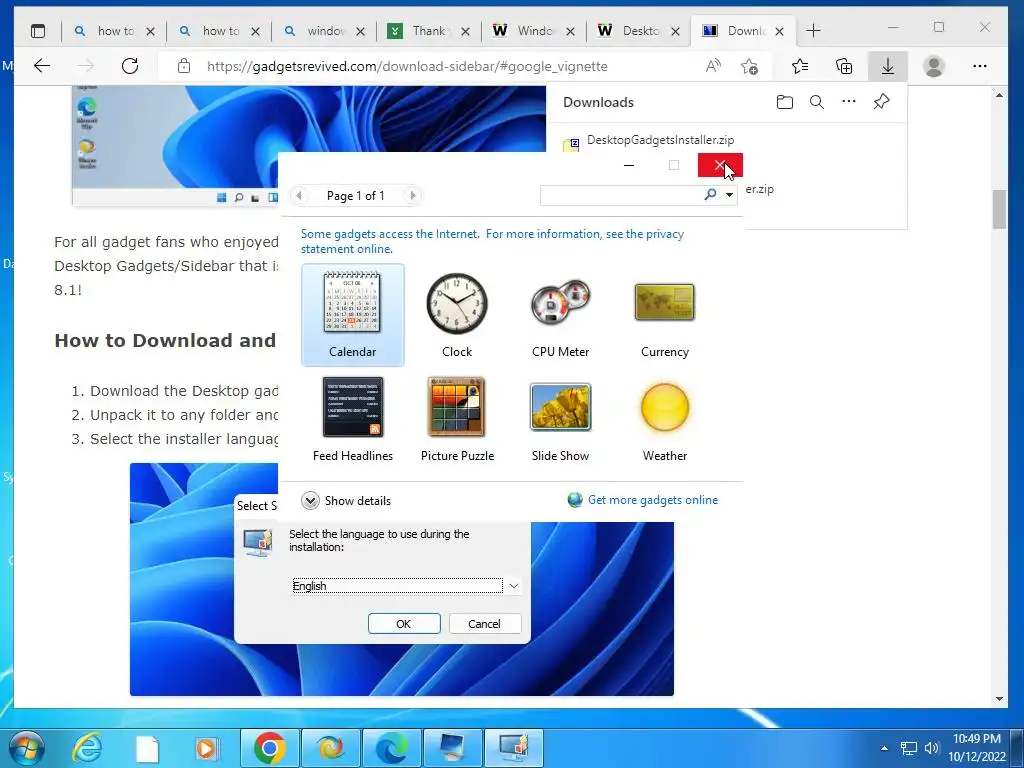Open the Edge profile icon
The image size is (1024, 768).
[934, 65]
